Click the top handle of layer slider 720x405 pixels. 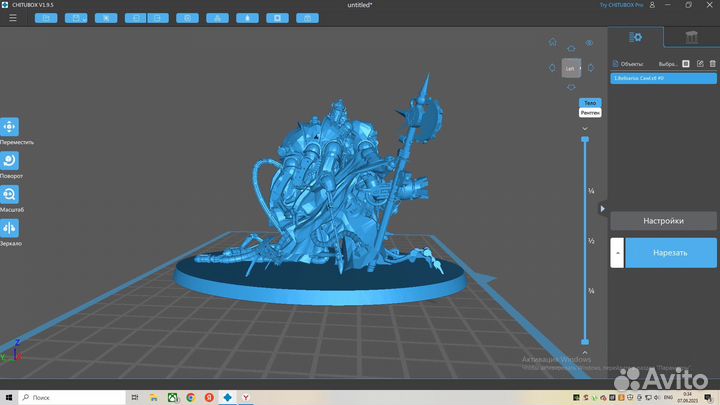pos(585,139)
